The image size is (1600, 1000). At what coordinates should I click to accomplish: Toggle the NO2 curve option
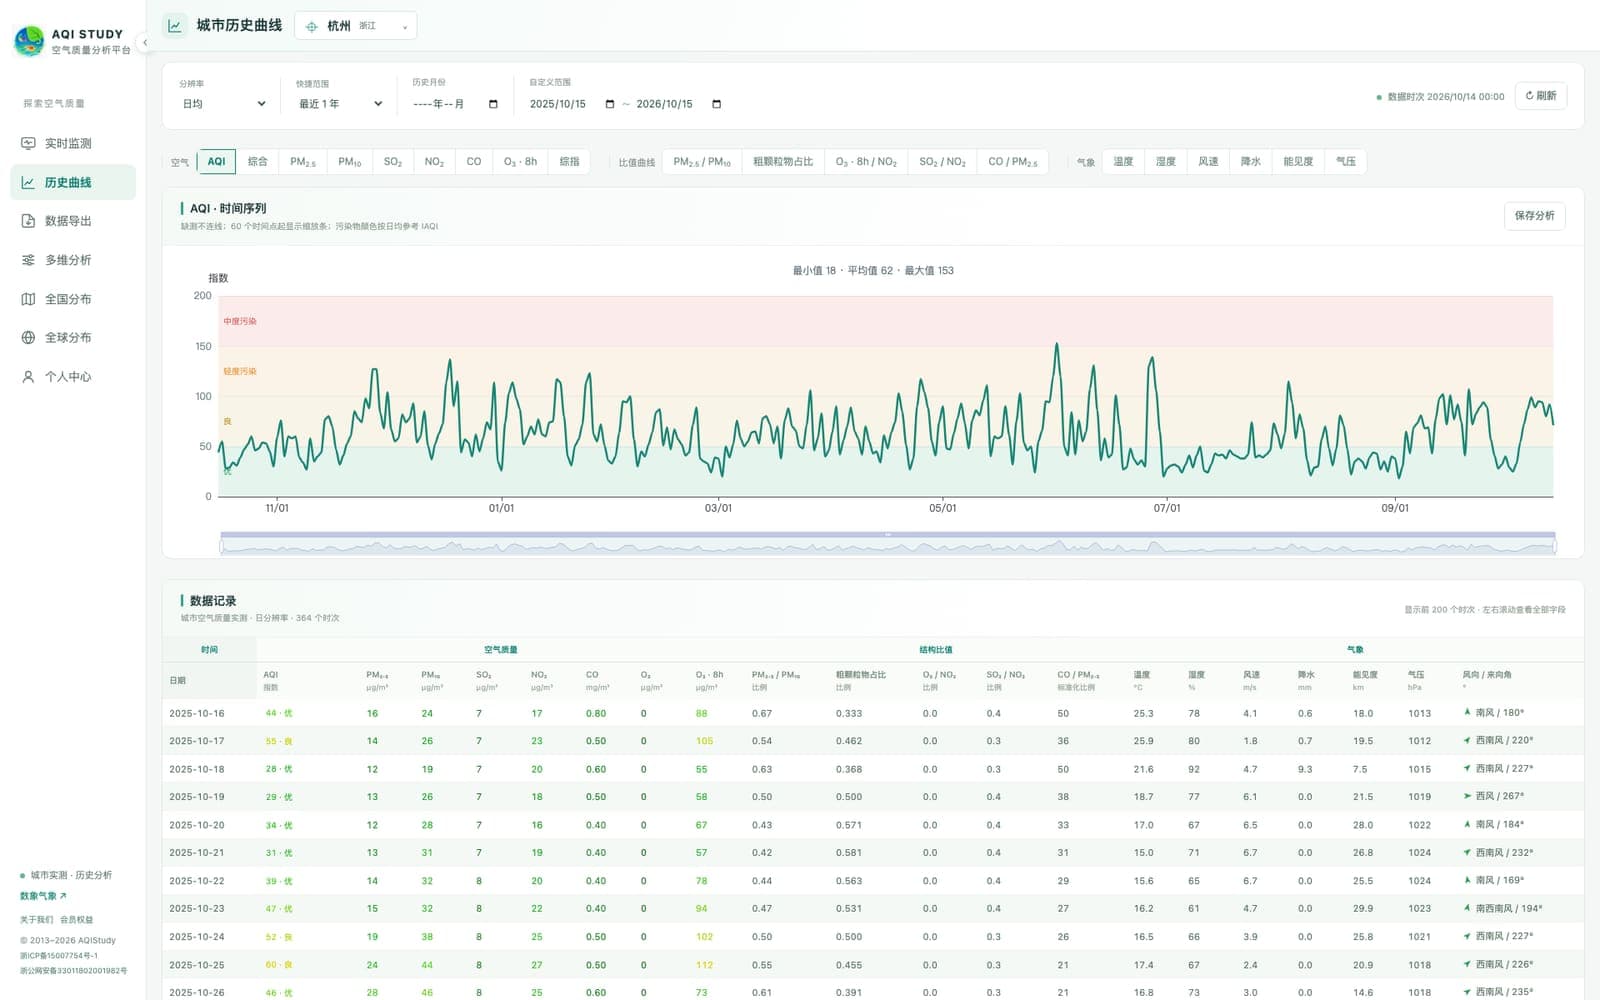click(x=434, y=162)
